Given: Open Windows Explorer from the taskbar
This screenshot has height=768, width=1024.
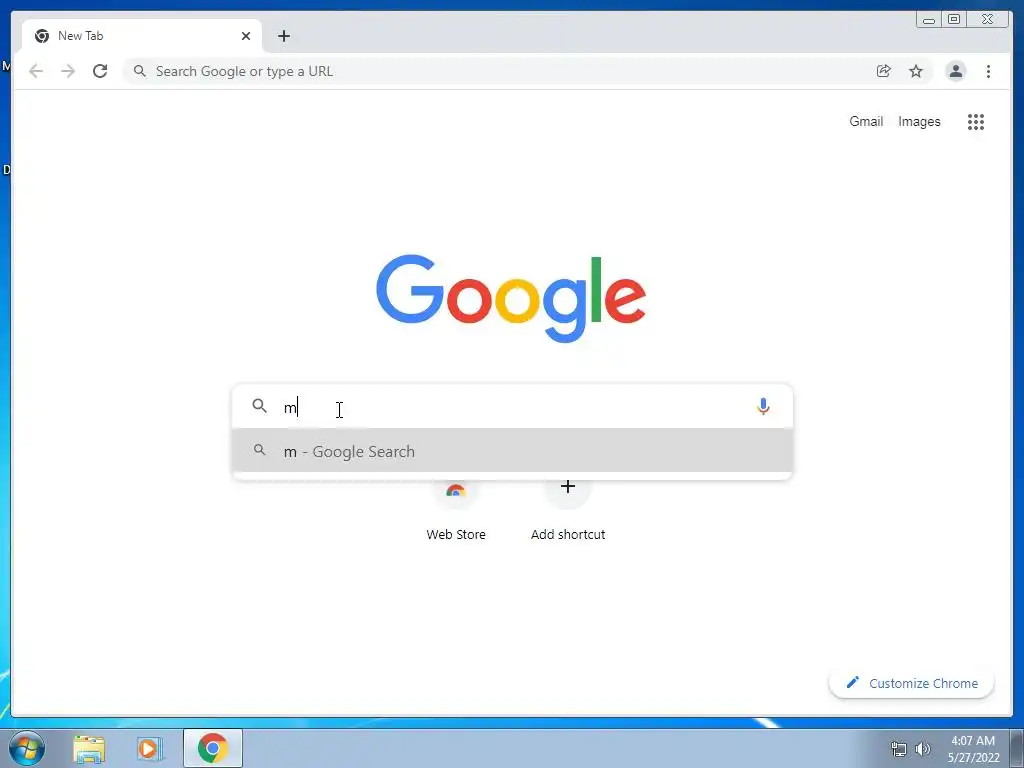Looking at the screenshot, I should [x=89, y=748].
